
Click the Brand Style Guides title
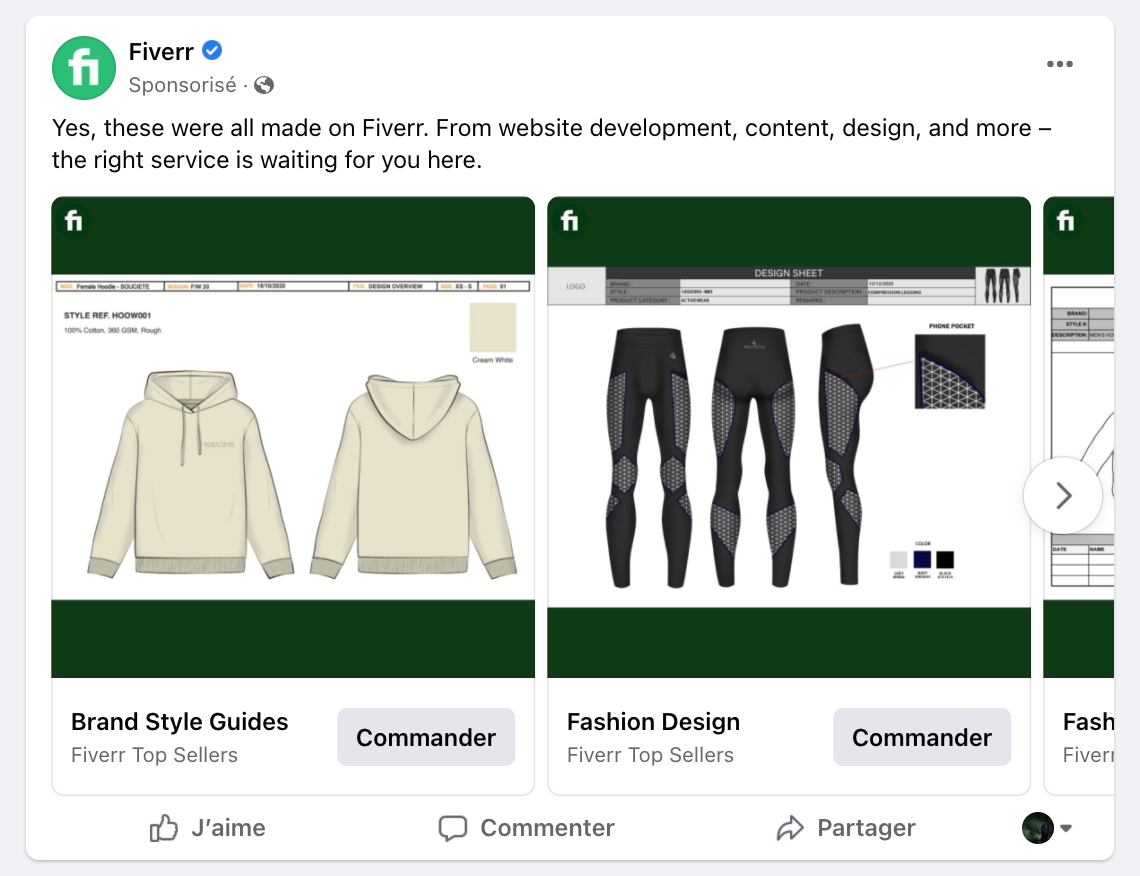(180, 722)
